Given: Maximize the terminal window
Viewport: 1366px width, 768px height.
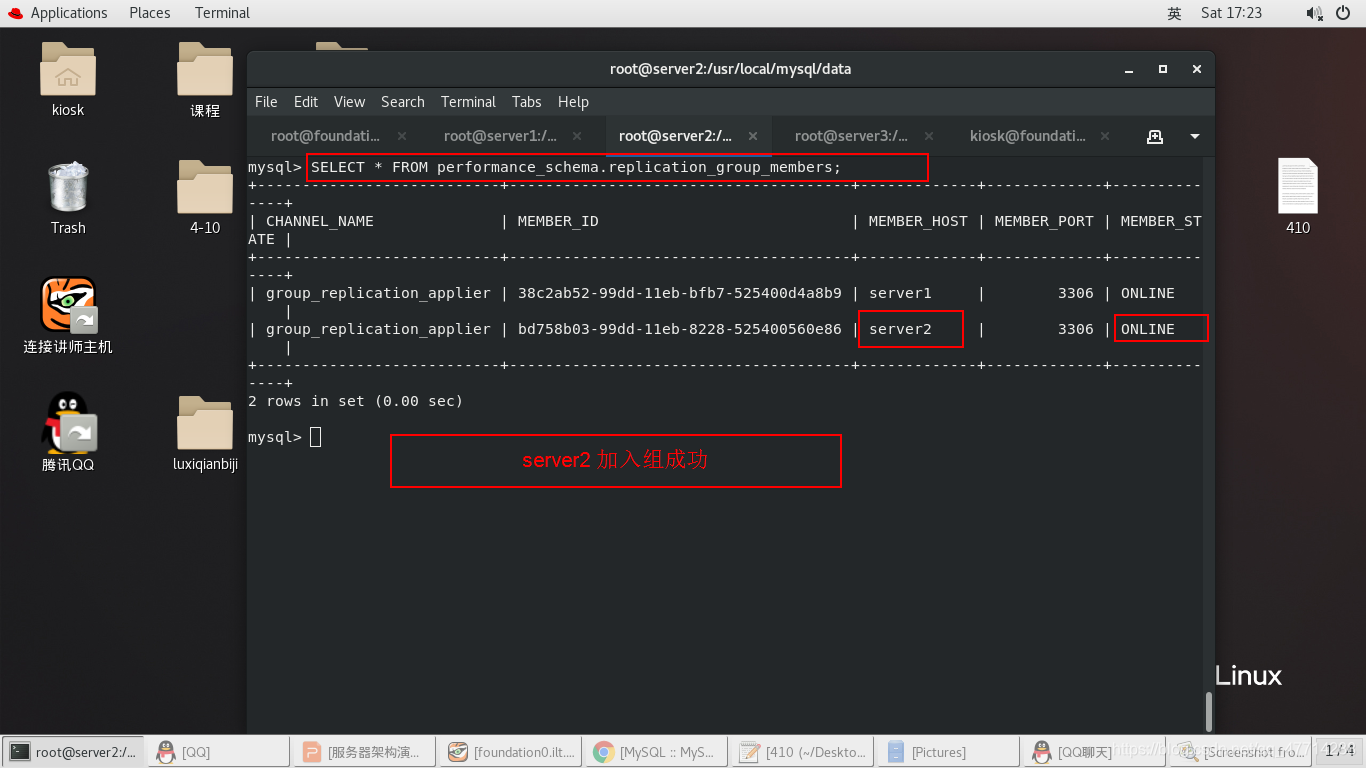Looking at the screenshot, I should click(x=1163, y=69).
